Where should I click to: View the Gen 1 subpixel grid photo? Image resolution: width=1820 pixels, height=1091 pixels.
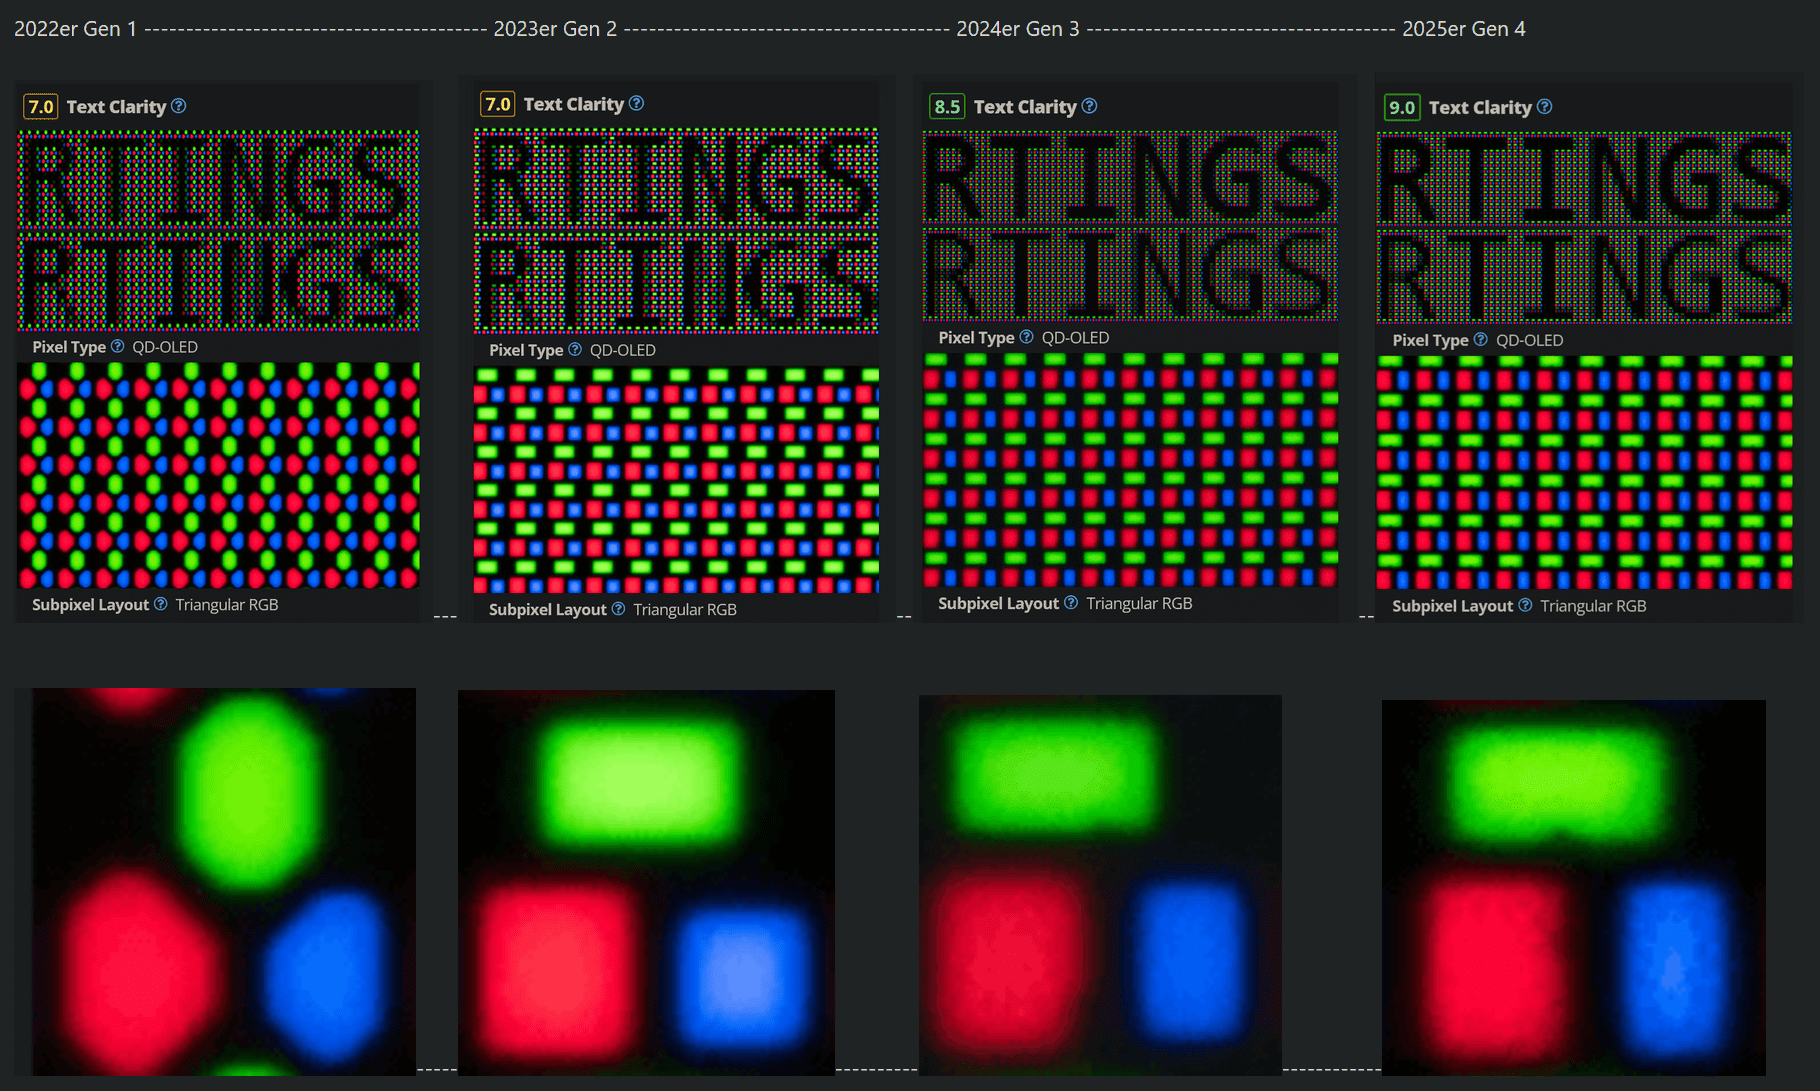tap(218, 475)
